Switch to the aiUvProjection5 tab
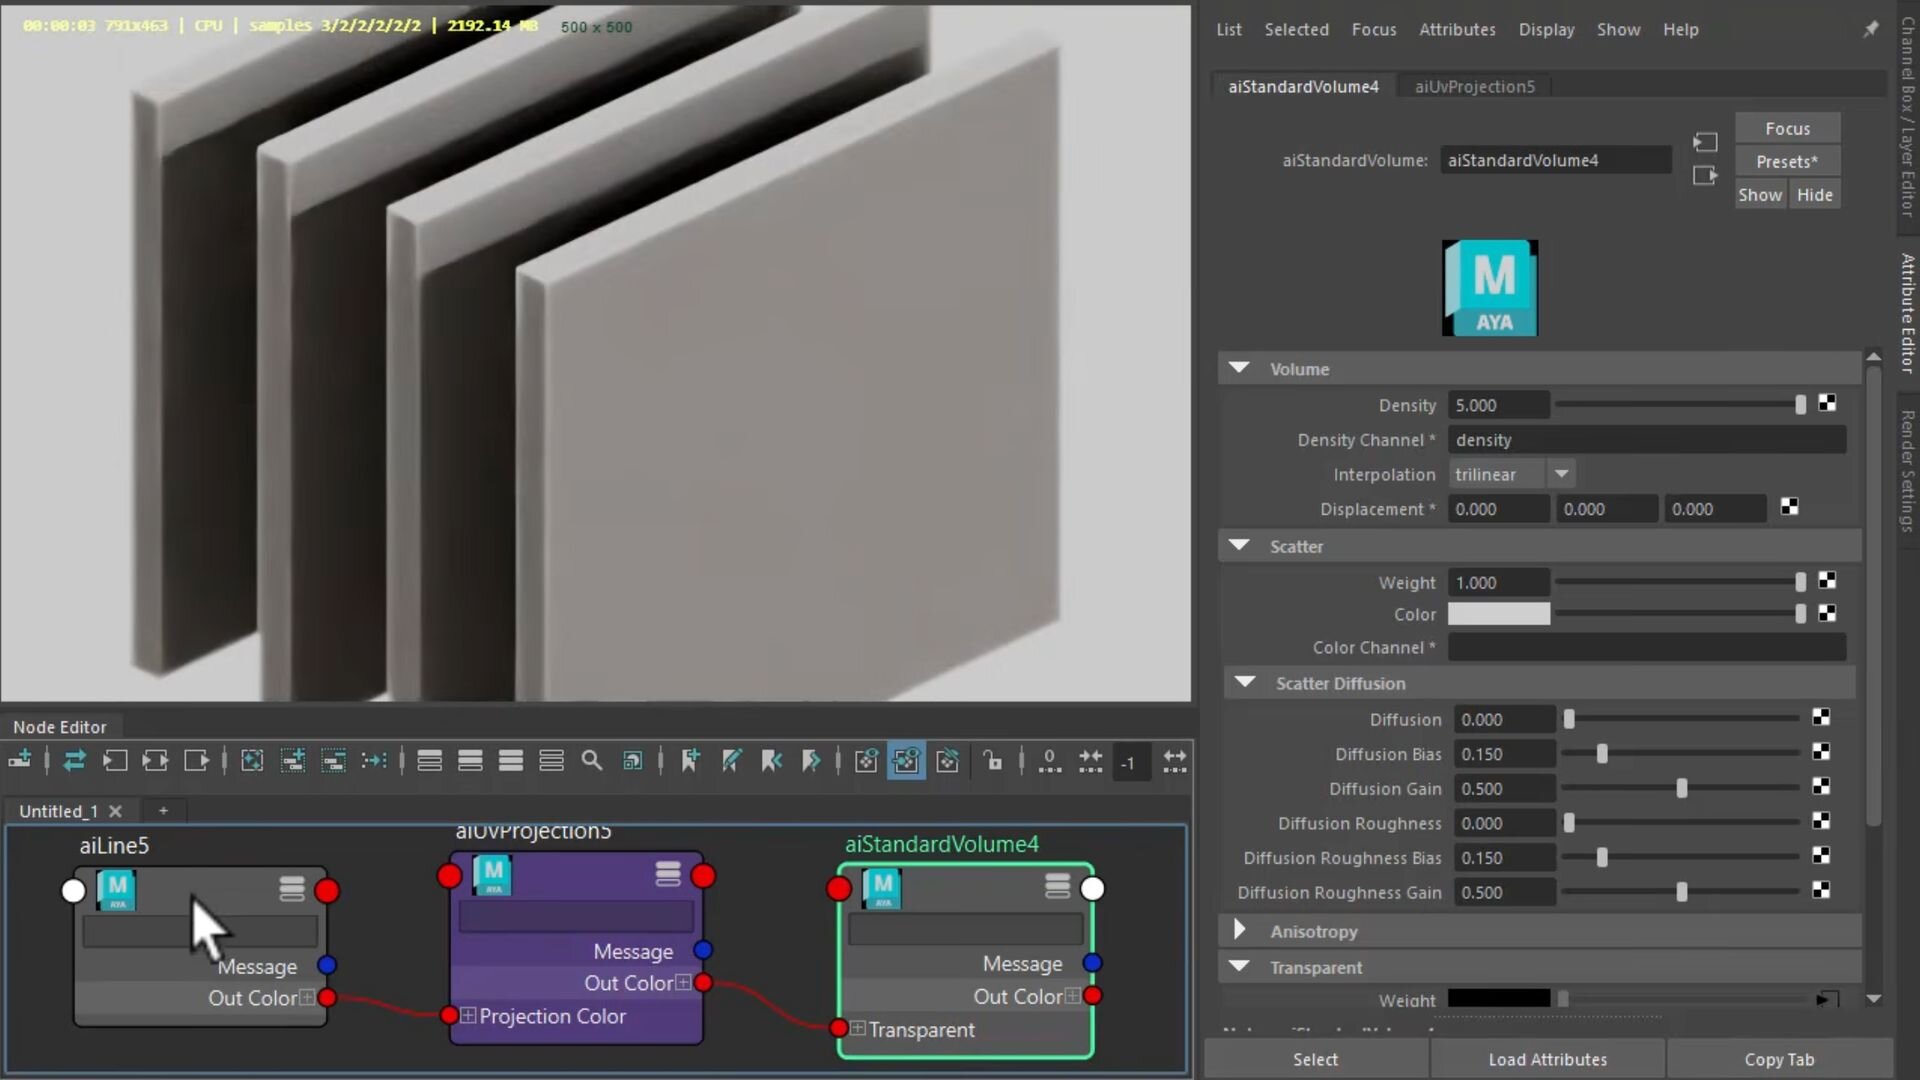 1474,86
